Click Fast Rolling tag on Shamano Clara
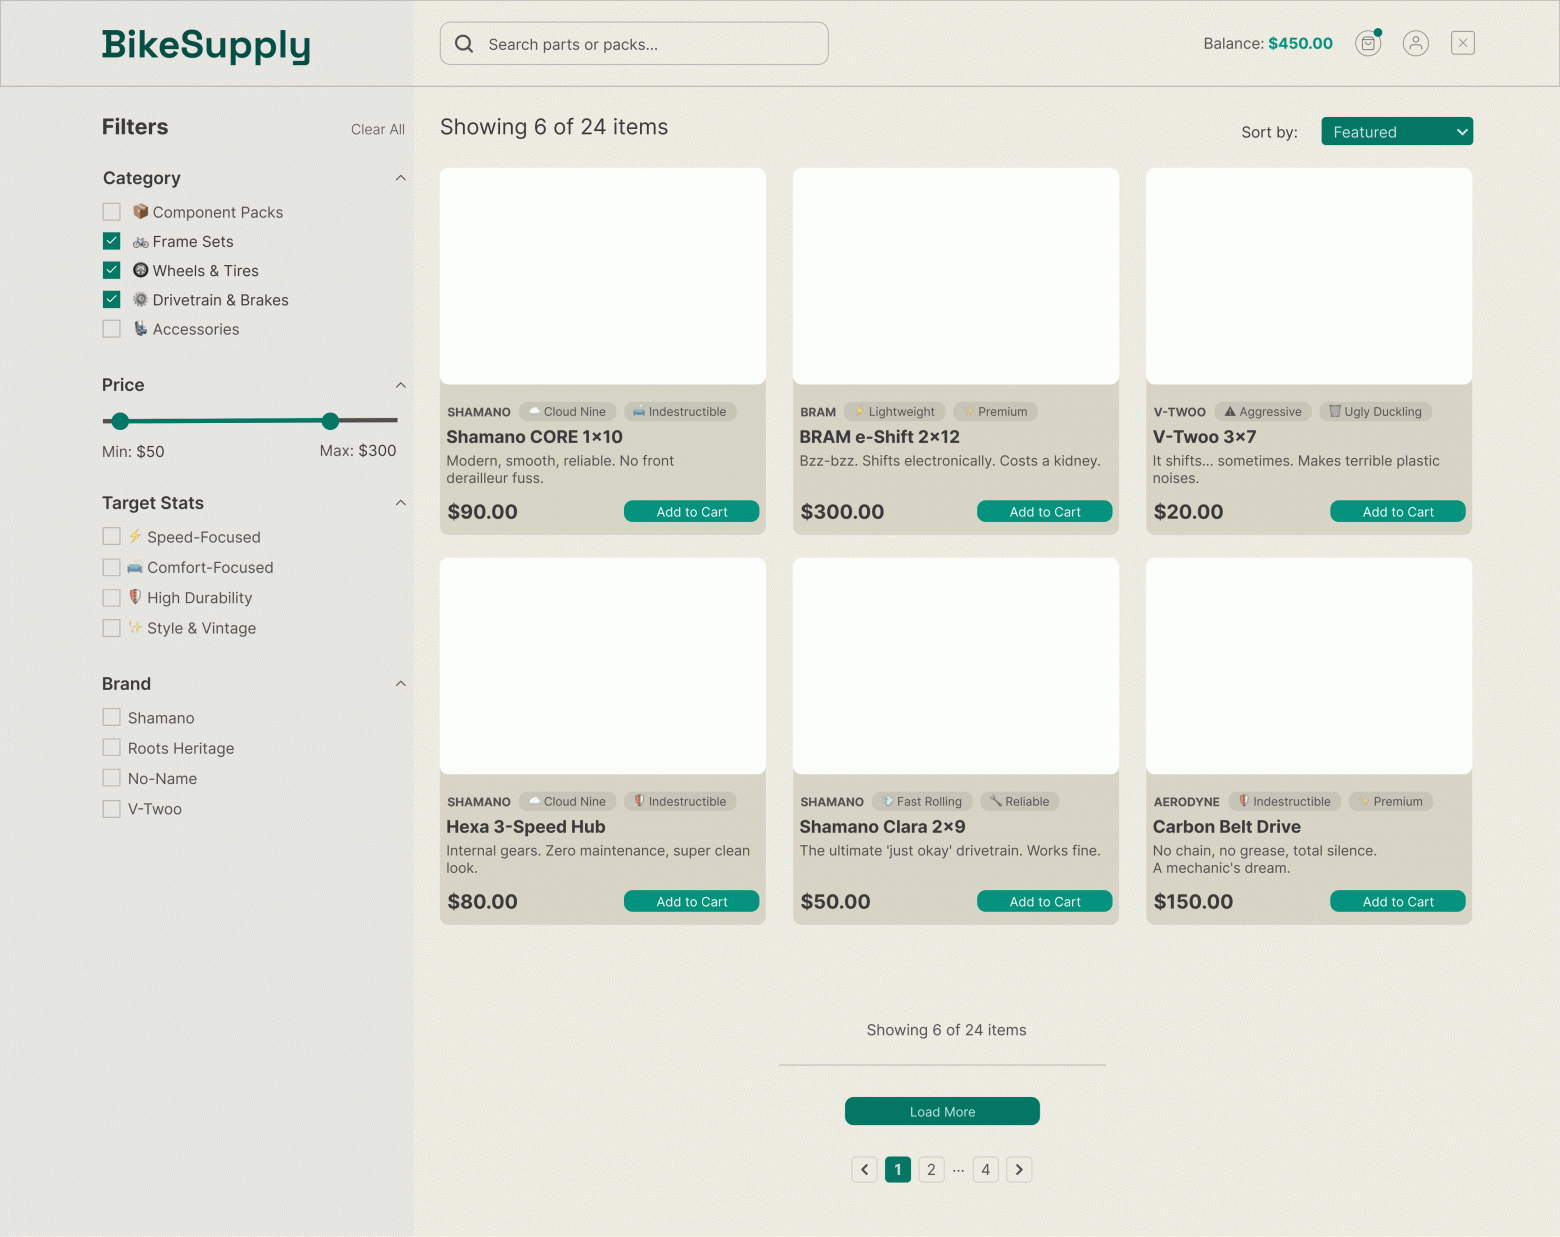The width and height of the screenshot is (1560, 1237). pyautogui.click(x=922, y=801)
